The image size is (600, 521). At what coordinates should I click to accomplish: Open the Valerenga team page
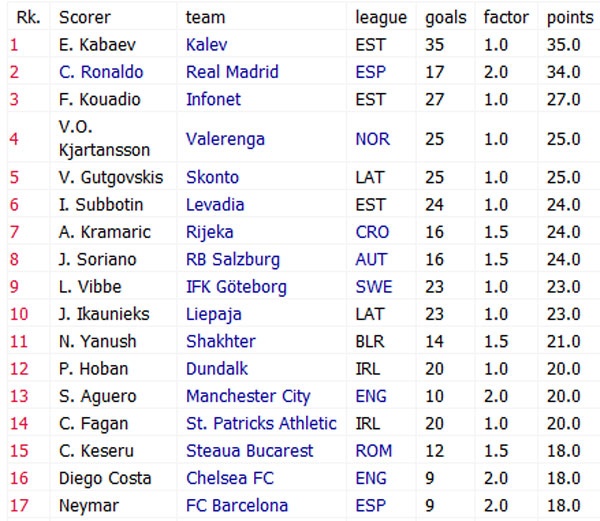pyautogui.click(x=225, y=139)
